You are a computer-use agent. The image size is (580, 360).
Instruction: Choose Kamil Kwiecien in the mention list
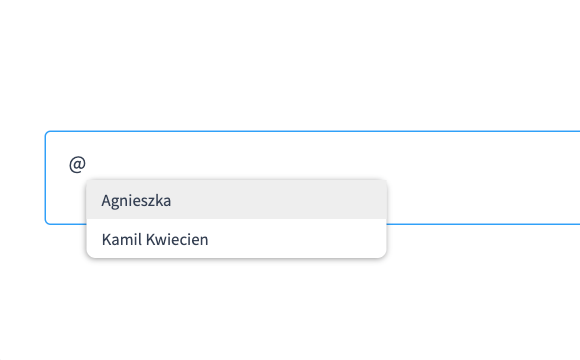[236, 239]
